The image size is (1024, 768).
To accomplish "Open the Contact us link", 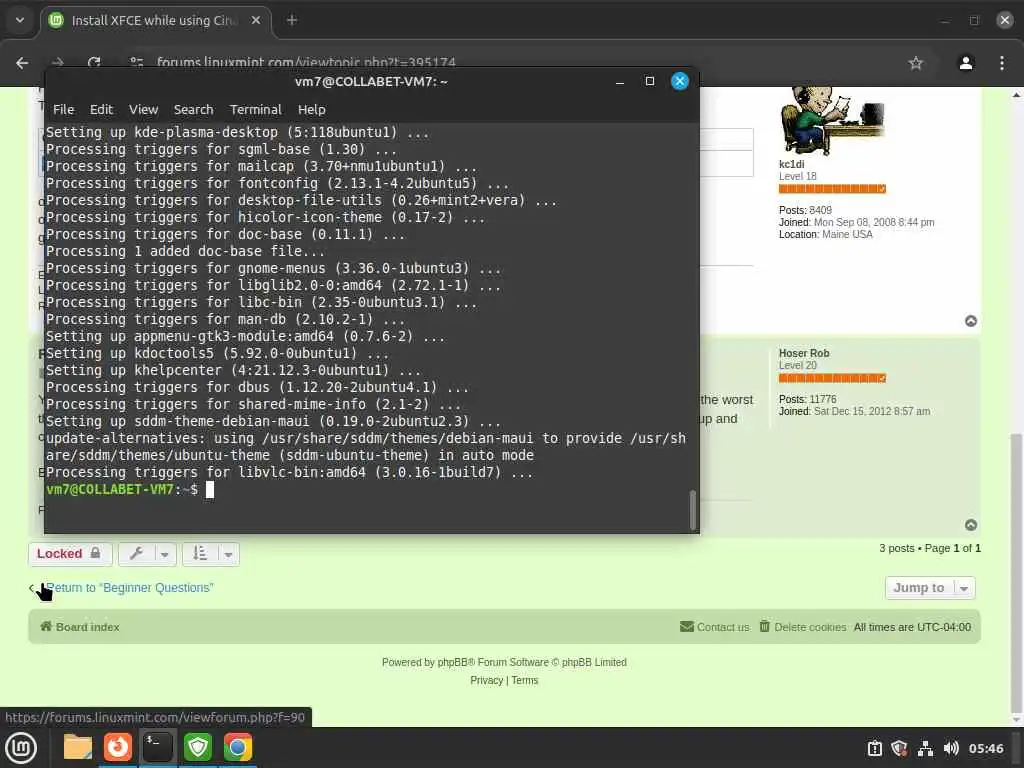I will (x=714, y=627).
